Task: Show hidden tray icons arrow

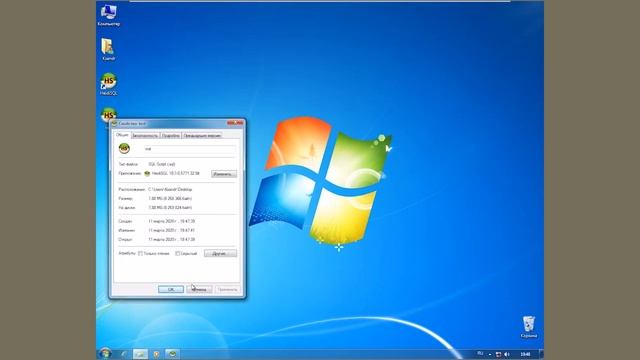Action: [490, 354]
